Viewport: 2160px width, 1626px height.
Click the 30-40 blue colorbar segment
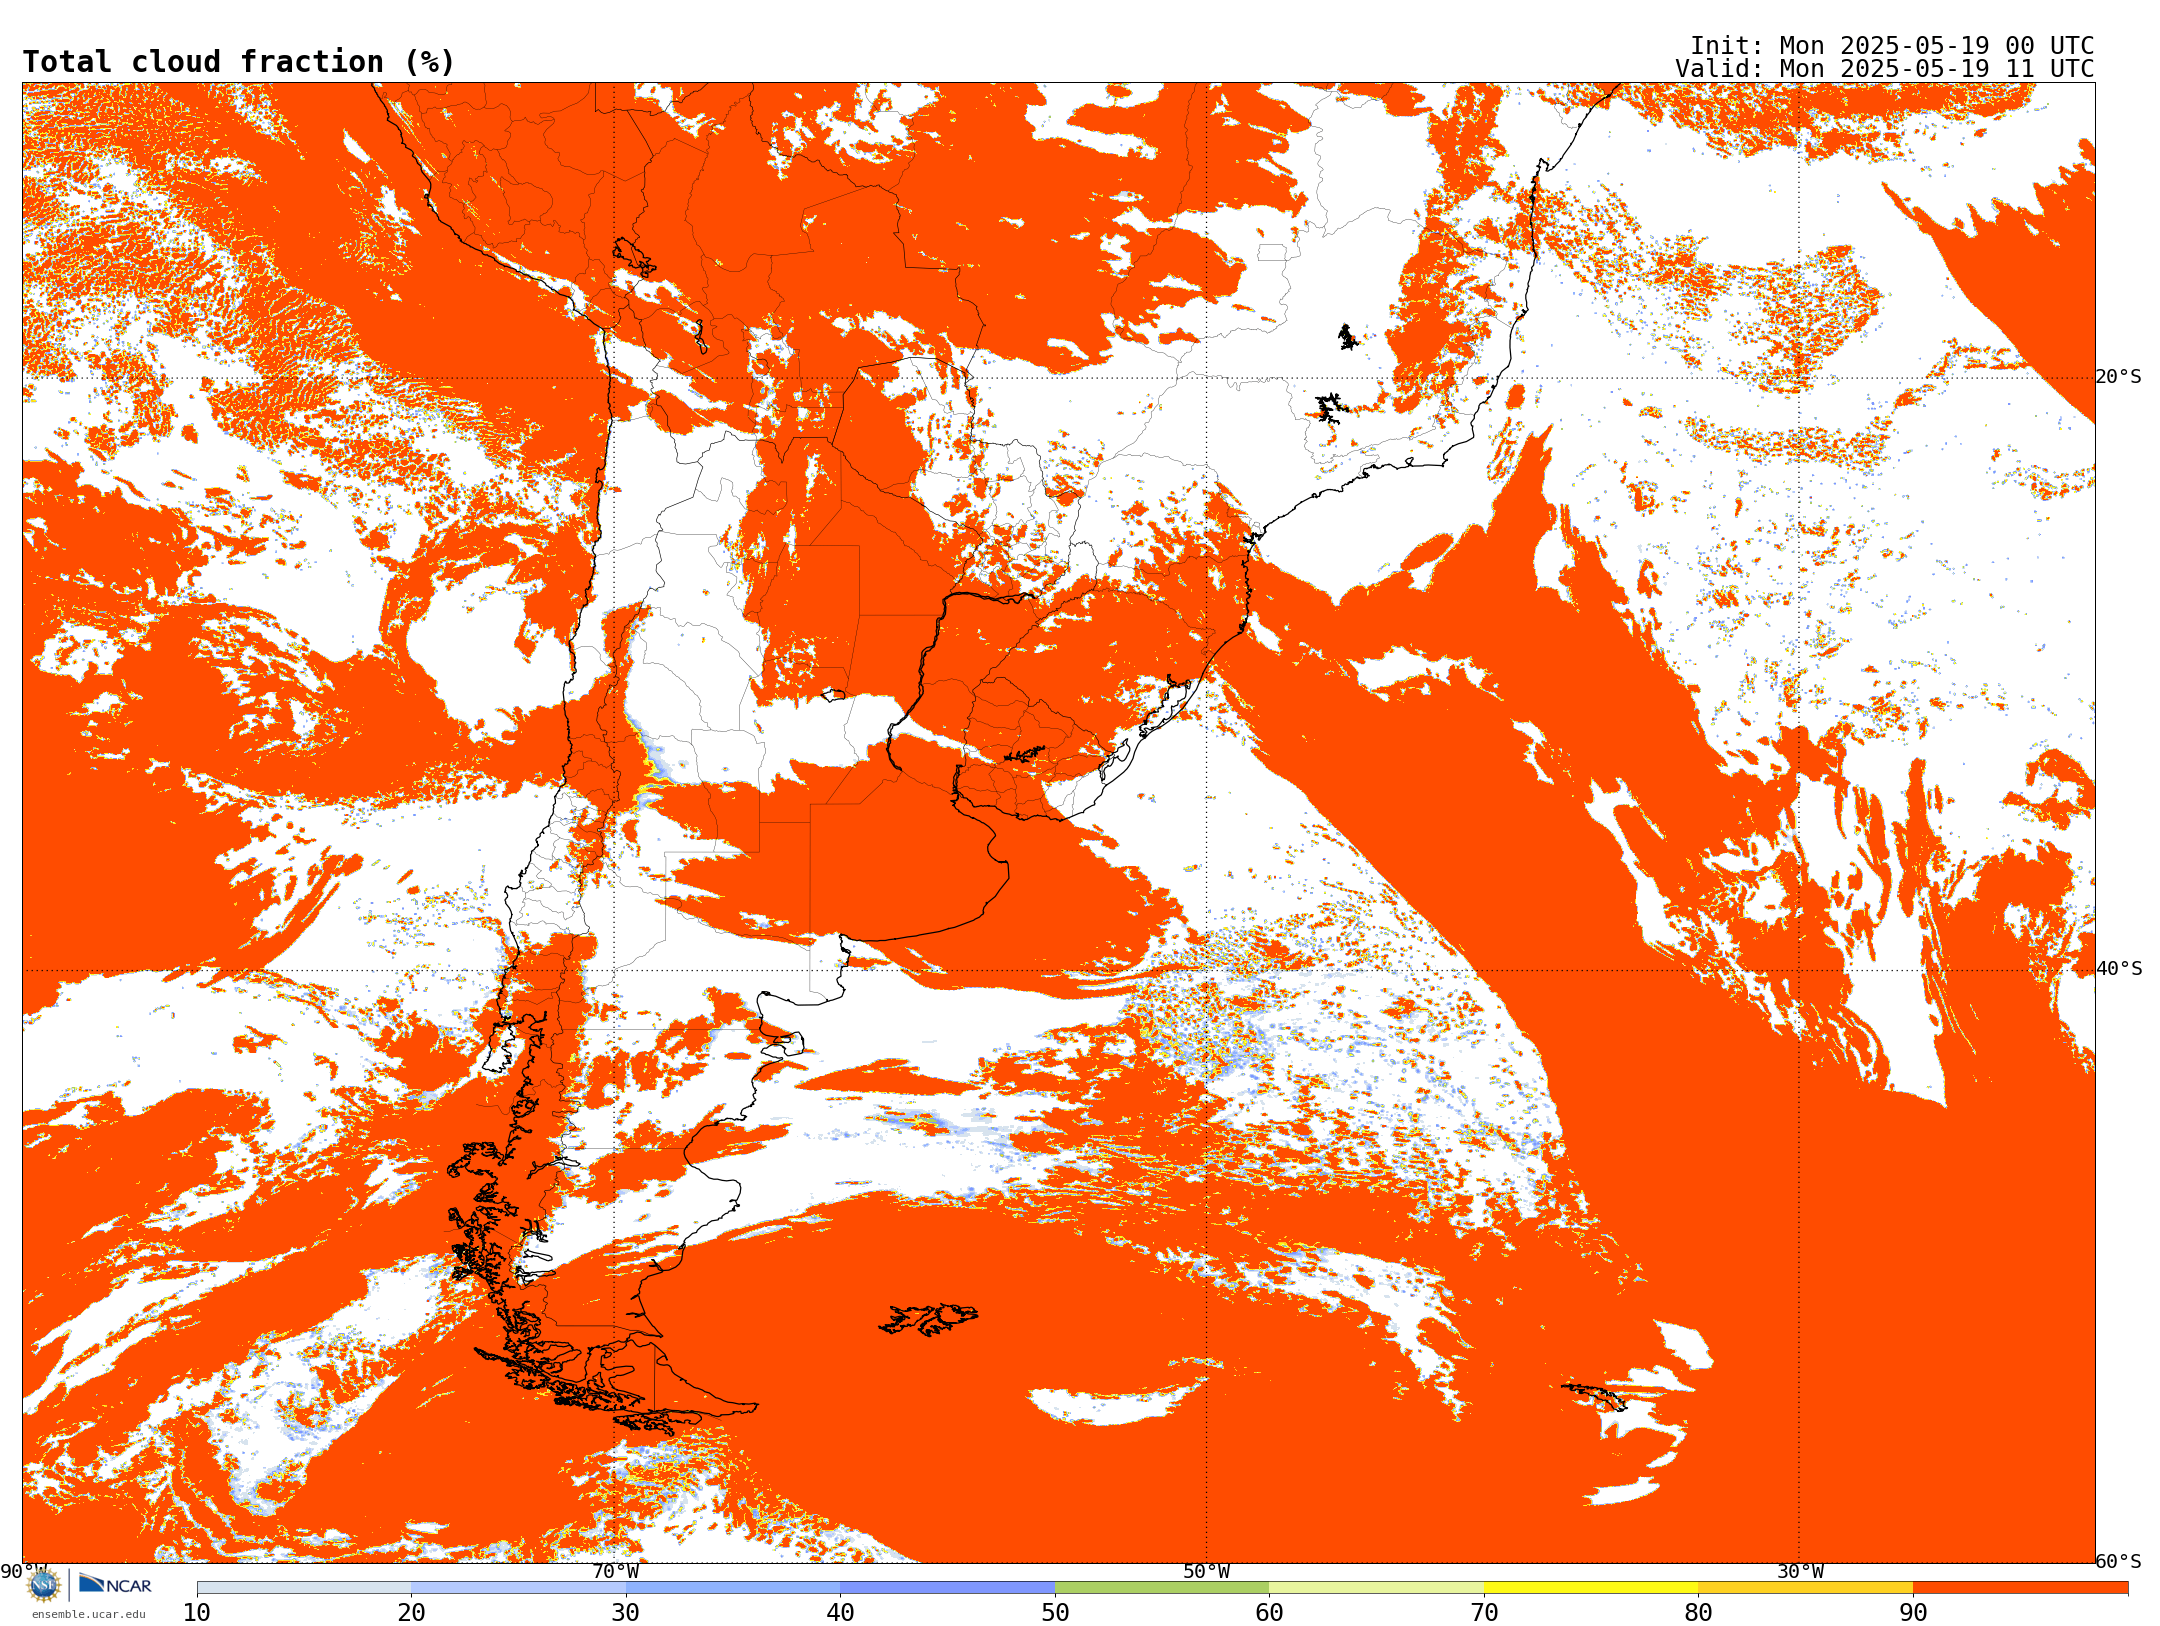[x=733, y=1588]
